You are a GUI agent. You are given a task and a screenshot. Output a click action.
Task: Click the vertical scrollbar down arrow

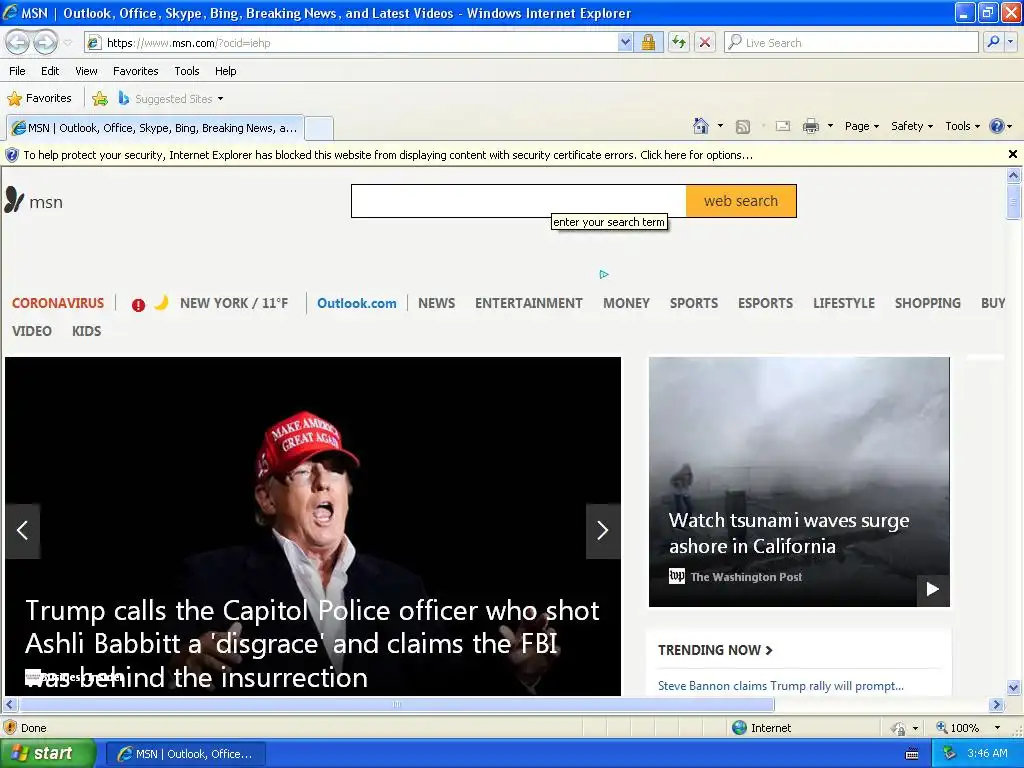[x=1013, y=686]
